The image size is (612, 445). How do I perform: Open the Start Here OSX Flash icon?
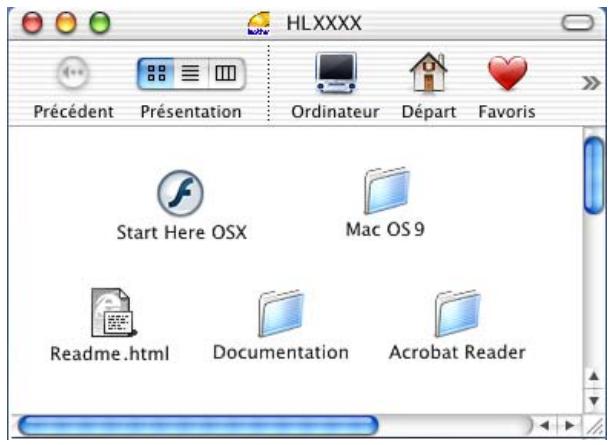180,193
